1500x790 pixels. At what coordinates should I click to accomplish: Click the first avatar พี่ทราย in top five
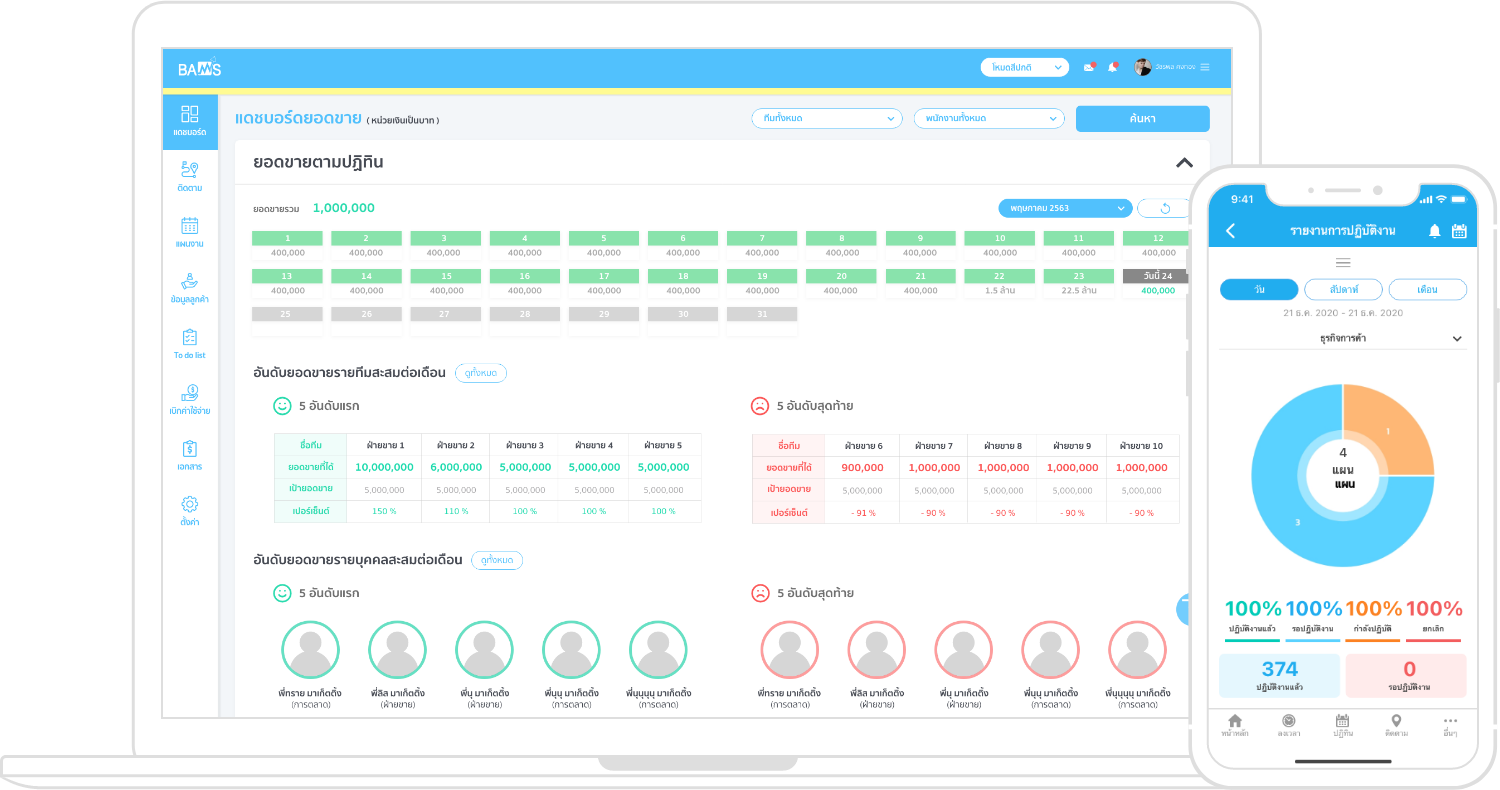tap(311, 650)
